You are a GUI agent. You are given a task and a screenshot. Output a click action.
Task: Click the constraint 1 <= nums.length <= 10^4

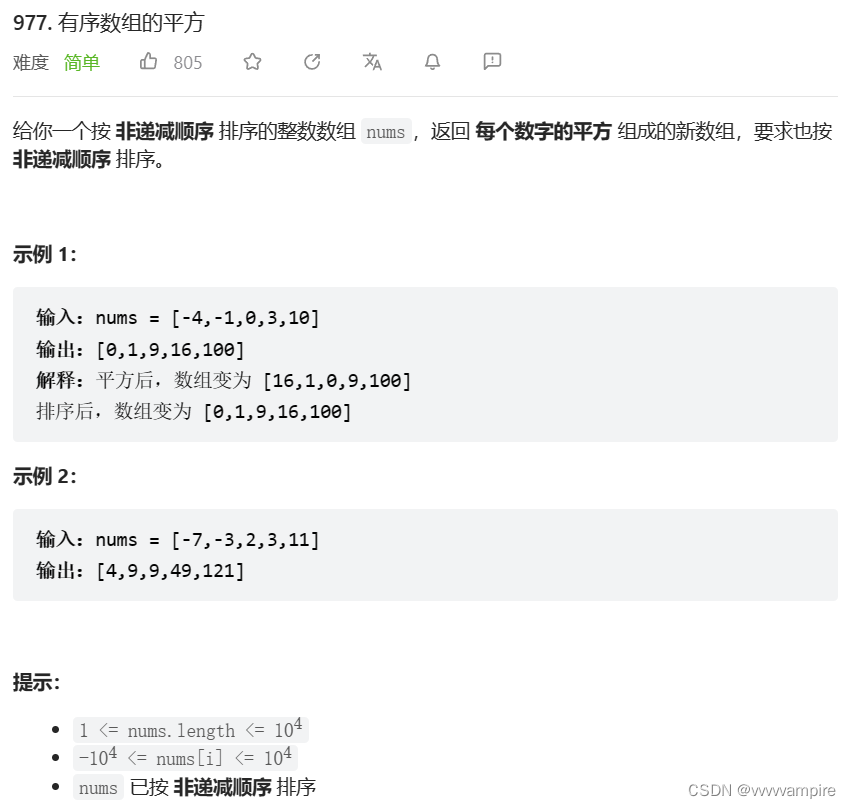coord(190,729)
